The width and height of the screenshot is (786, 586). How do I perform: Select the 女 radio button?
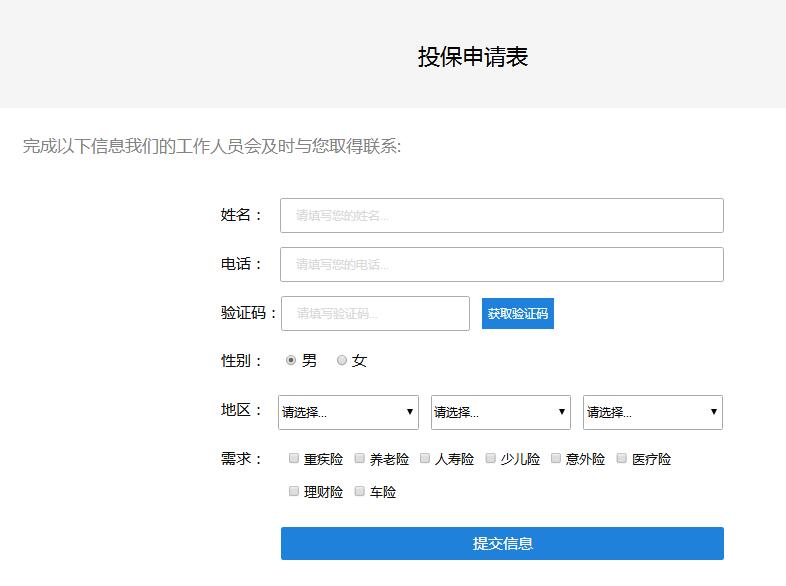coord(342,360)
